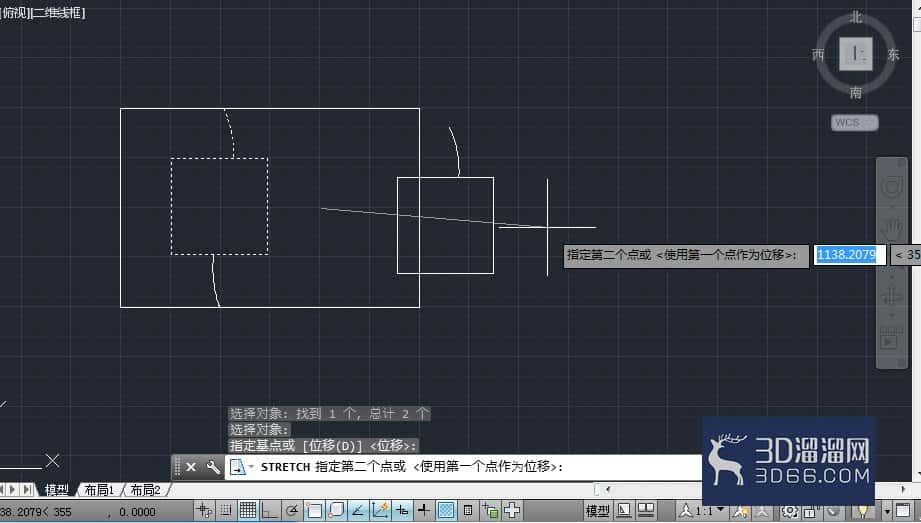Screen dimensions: 921x523
Task: Click the [俯视] view control label
Action: [14, 12]
